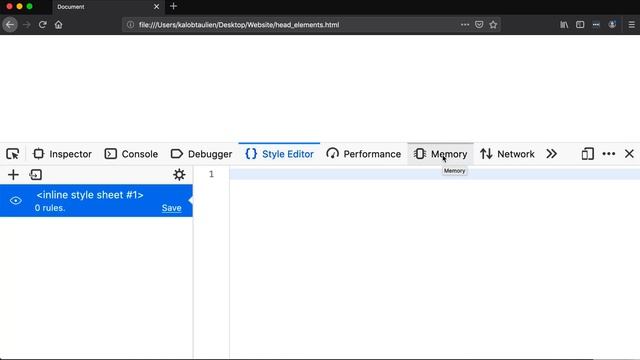This screenshot has width=640, height=360.
Task: Open devtools customize three-dot menu
Action: [x=609, y=154]
